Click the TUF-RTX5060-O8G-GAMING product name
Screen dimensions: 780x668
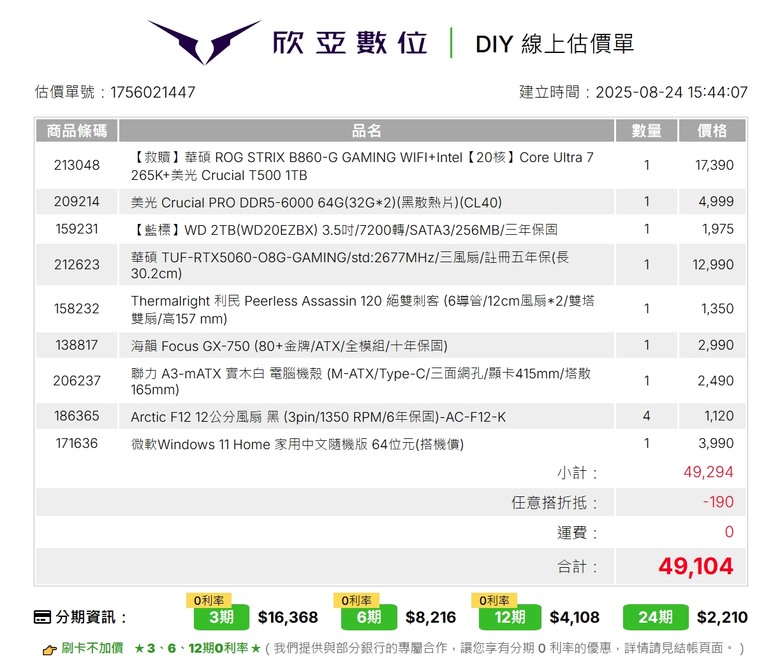click(350, 265)
